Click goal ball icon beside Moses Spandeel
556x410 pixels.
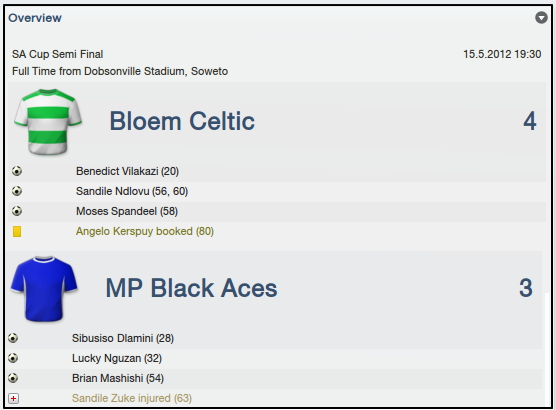17,211
